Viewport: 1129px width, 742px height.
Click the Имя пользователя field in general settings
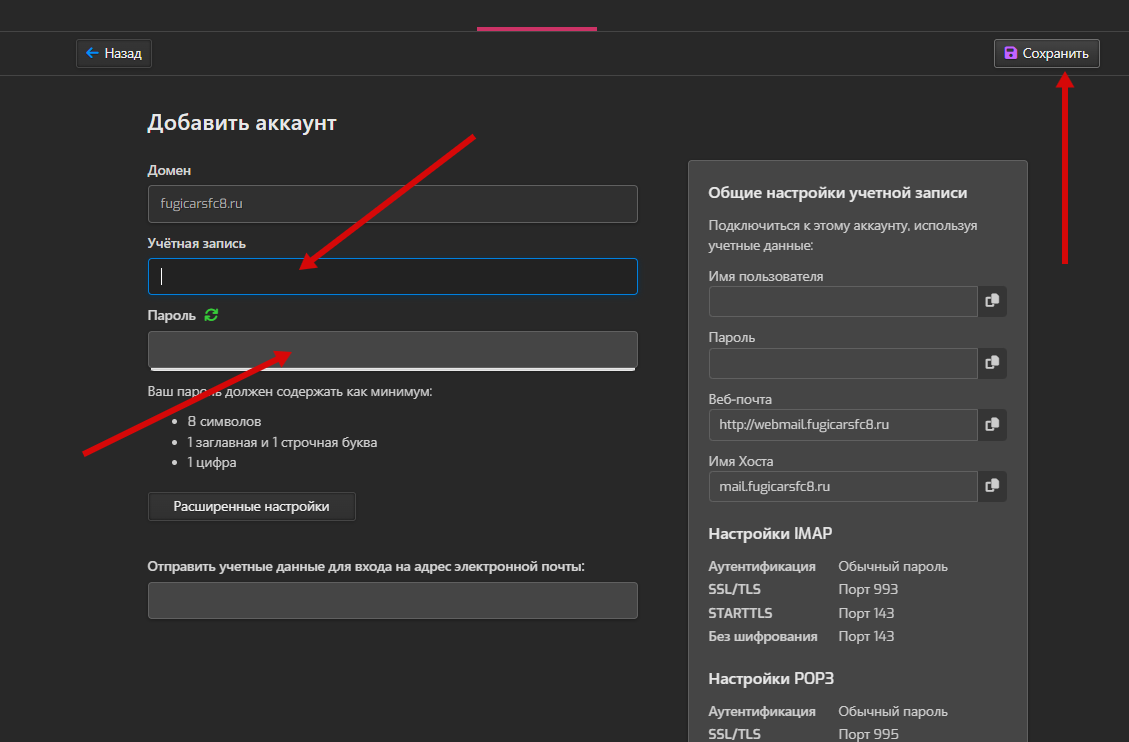pyautogui.click(x=842, y=301)
